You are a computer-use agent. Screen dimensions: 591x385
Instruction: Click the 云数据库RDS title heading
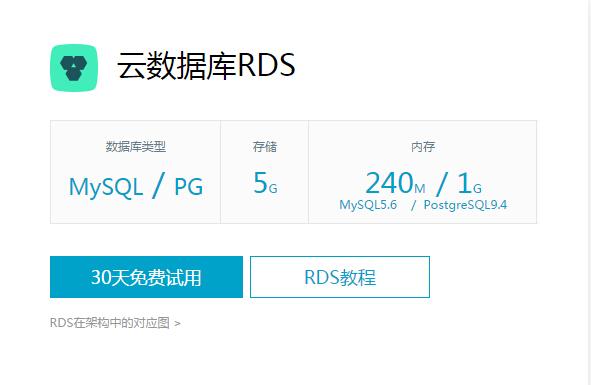(x=206, y=66)
